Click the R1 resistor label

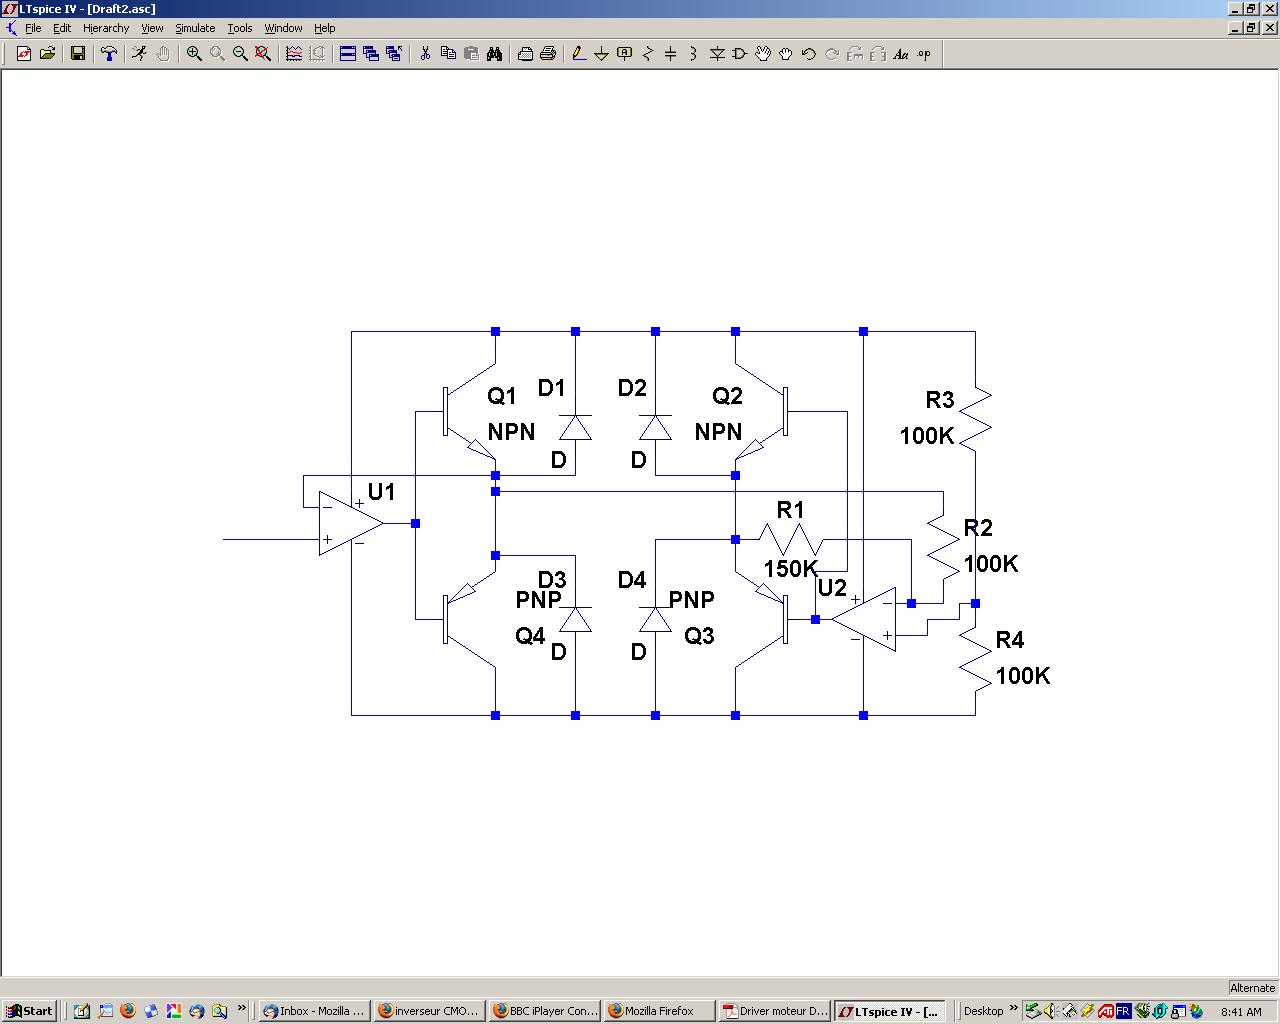pyautogui.click(x=790, y=510)
